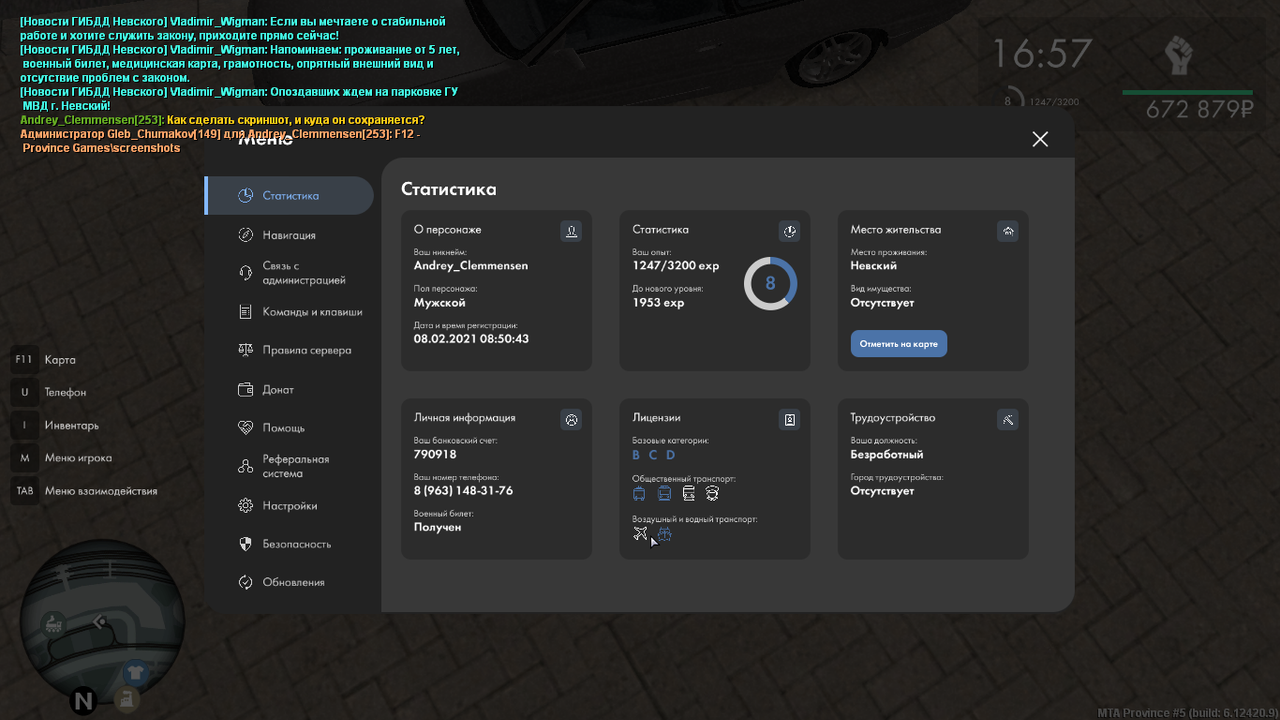
Task: Click the person icon in О персонаже card
Action: click(x=571, y=231)
